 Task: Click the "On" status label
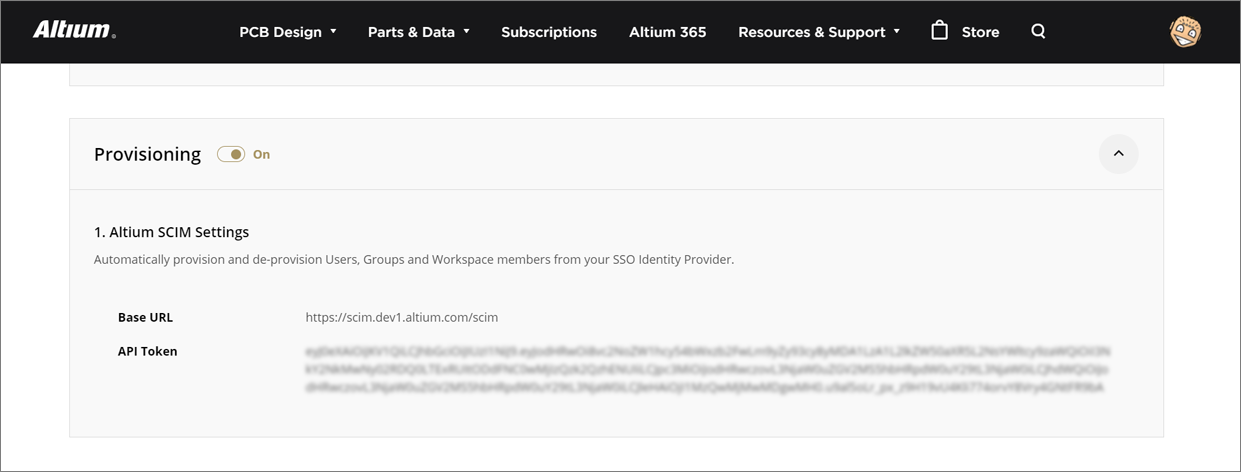tap(261, 154)
